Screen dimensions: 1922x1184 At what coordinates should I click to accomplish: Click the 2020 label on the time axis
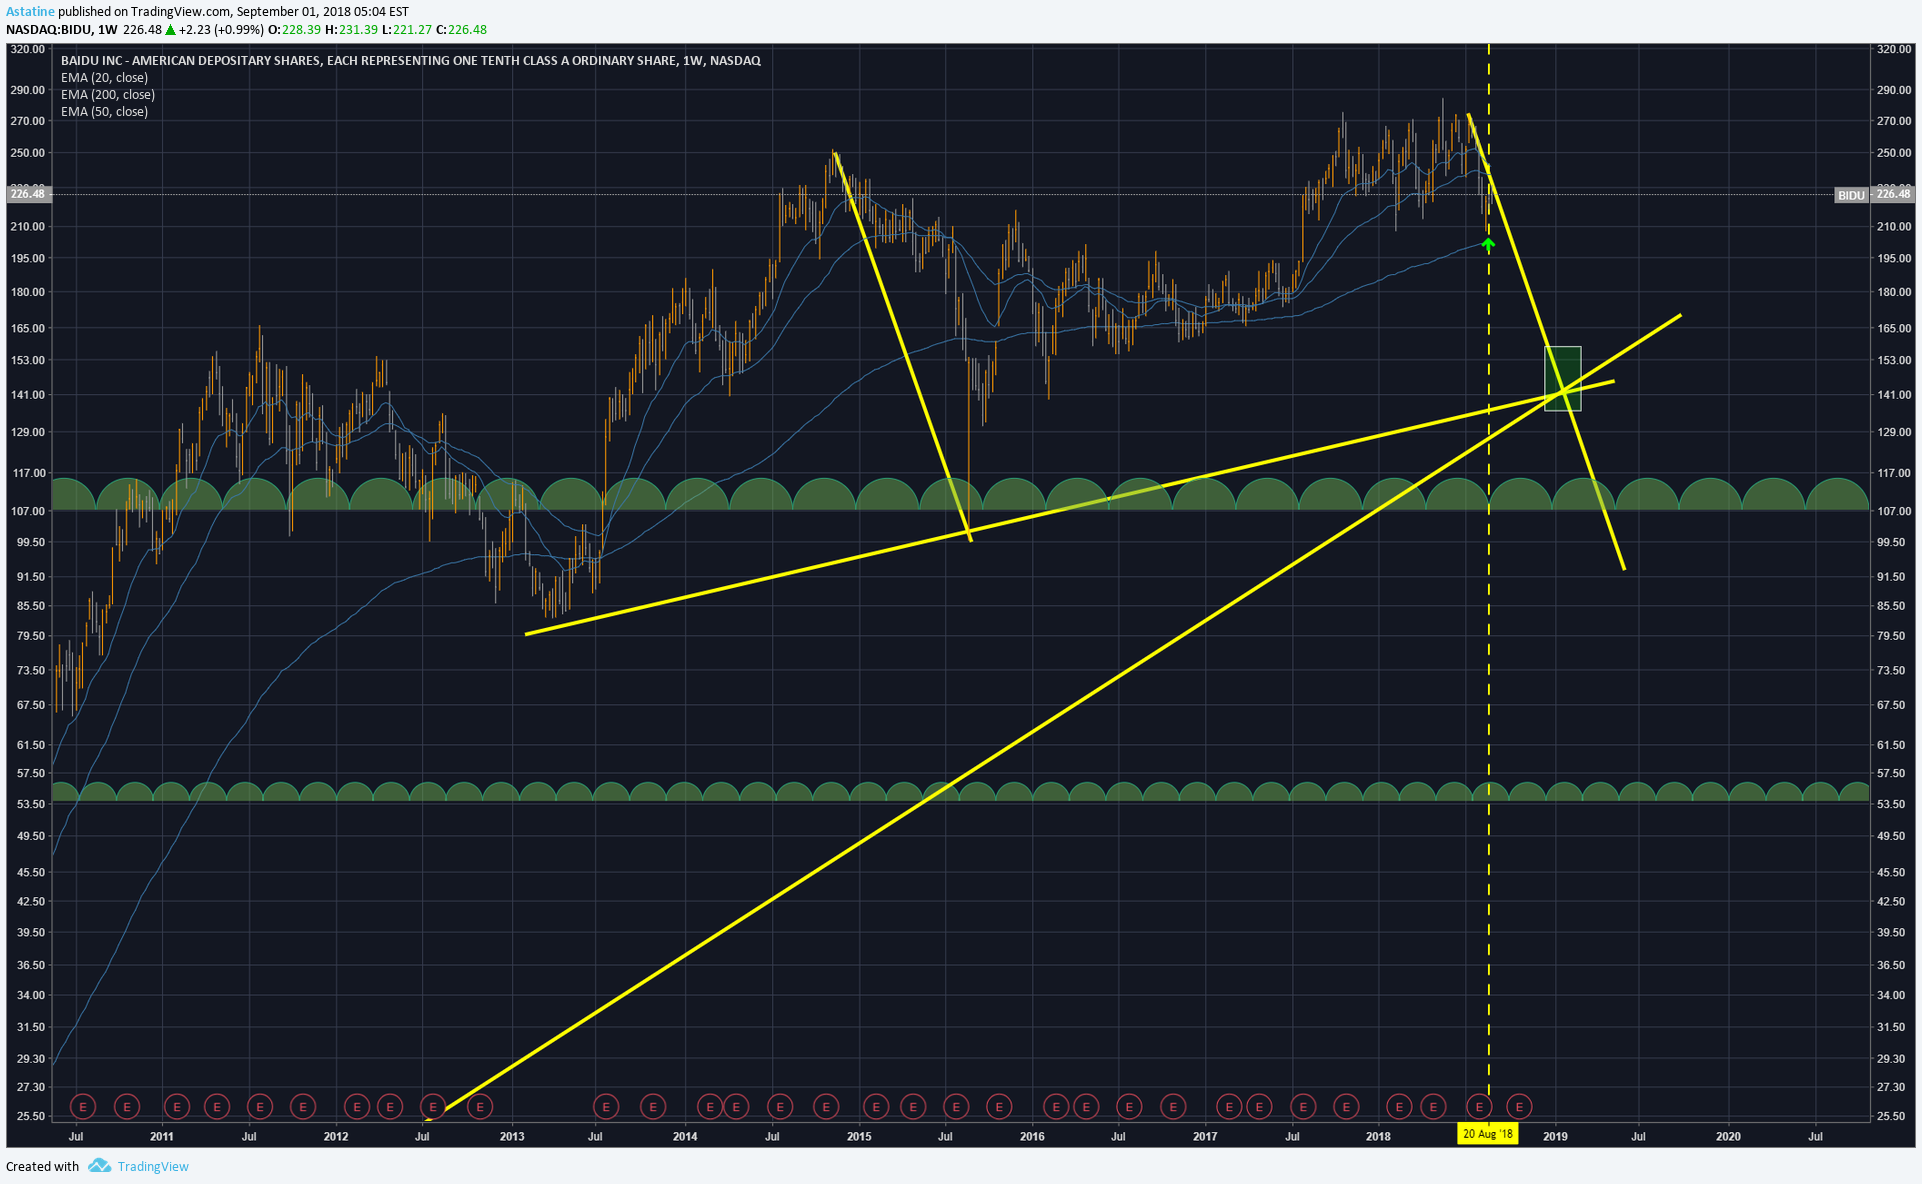pyautogui.click(x=1728, y=1136)
